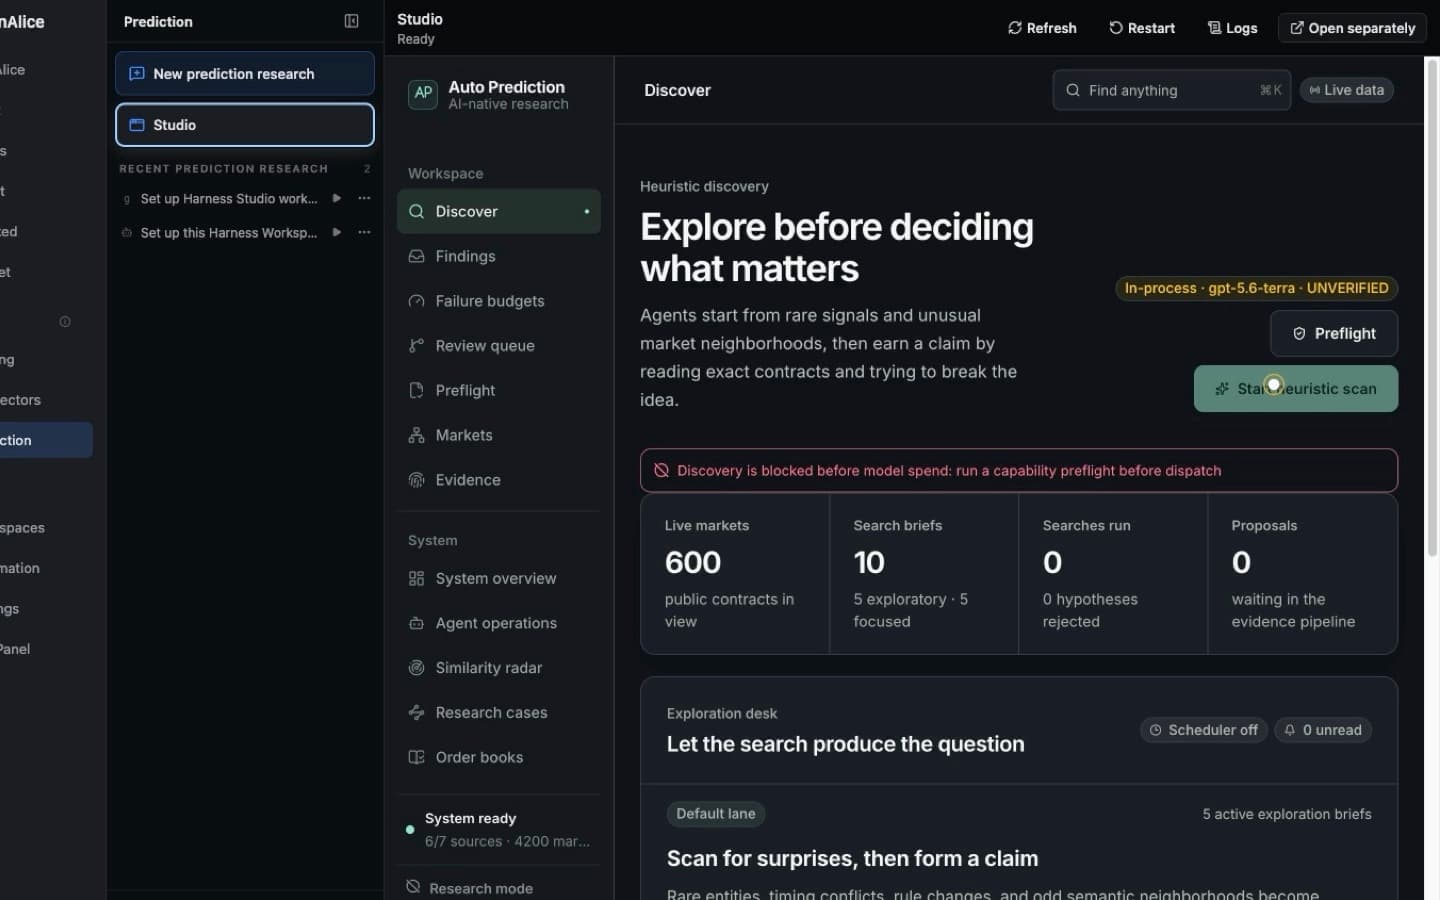The image size is (1440, 900).
Task: Start heuristic scan
Action: coord(1296,388)
